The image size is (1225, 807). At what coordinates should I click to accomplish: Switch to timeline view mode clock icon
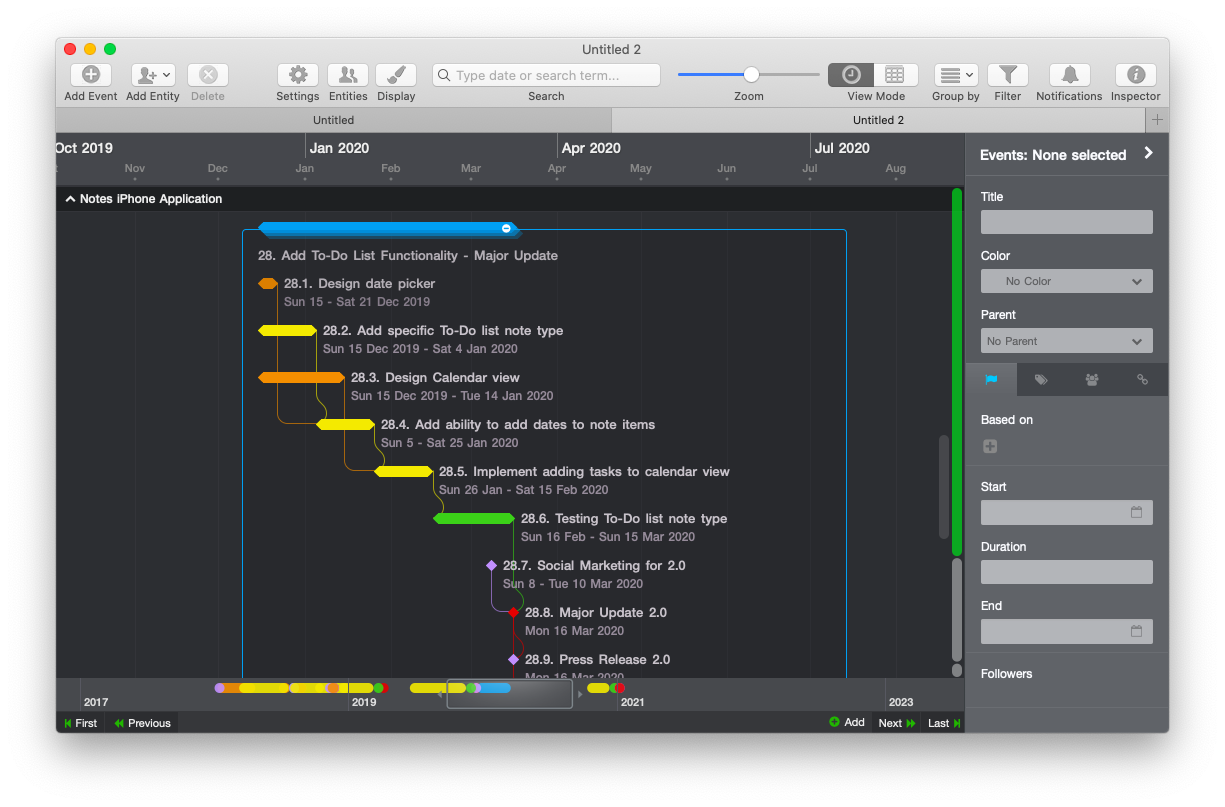(851, 75)
